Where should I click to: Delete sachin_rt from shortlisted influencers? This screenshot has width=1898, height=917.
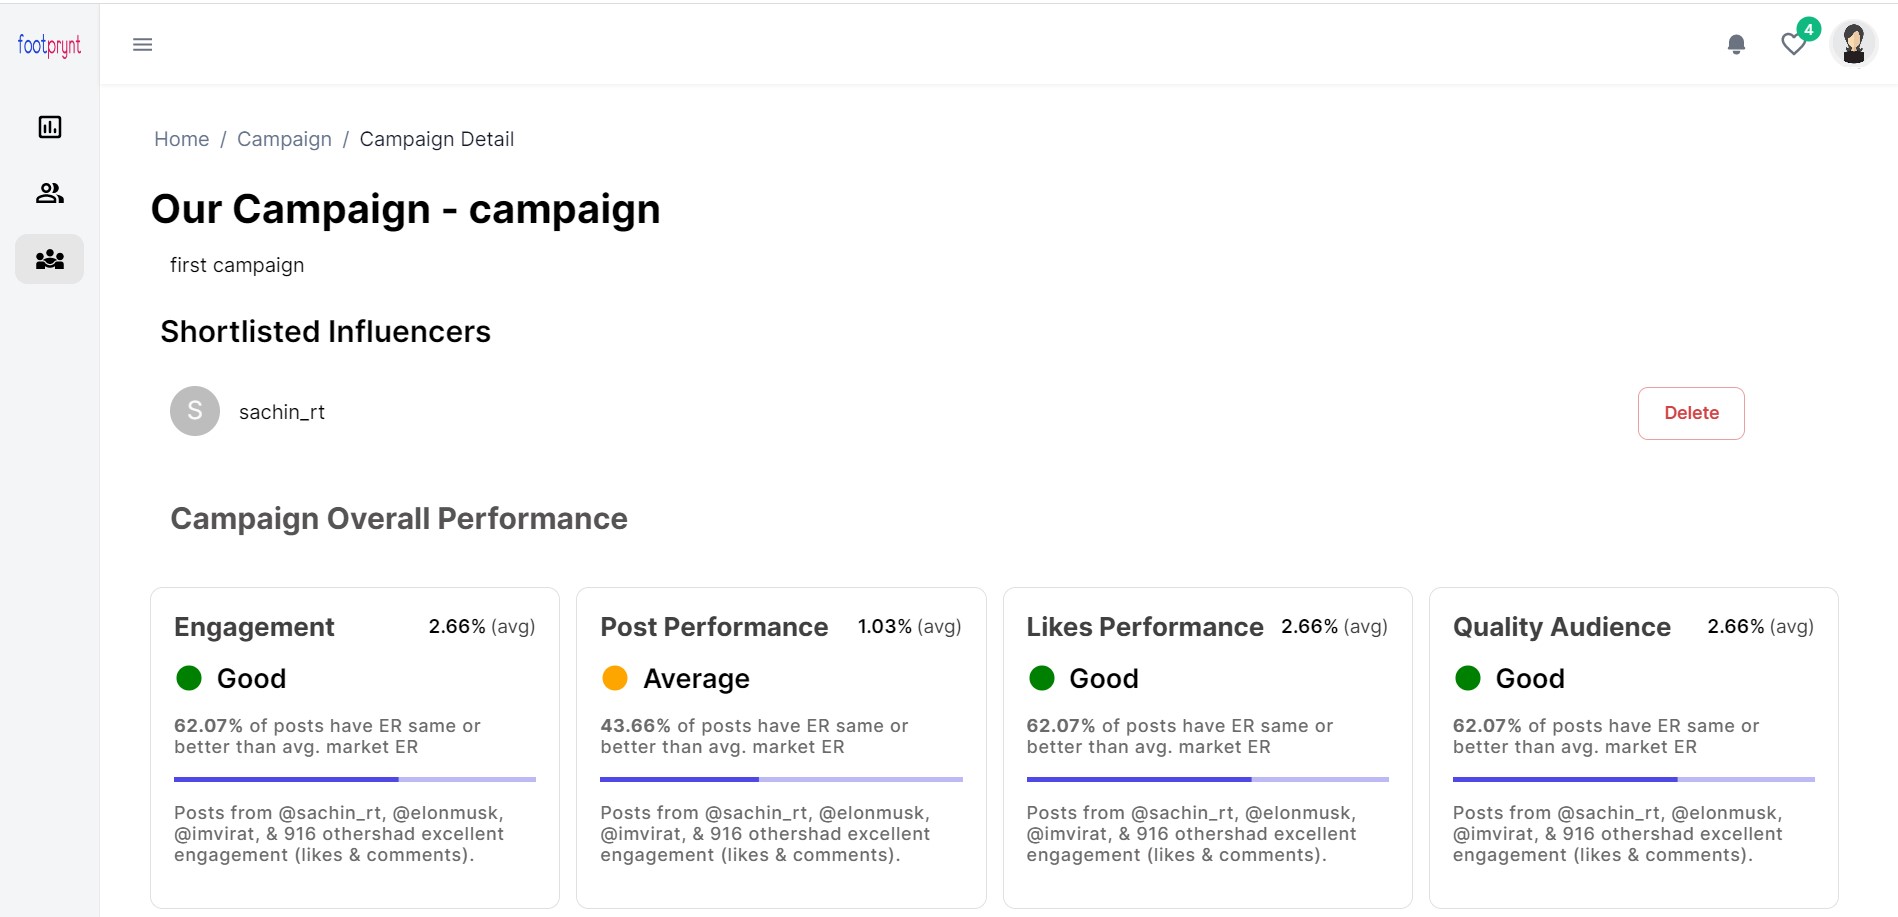1691,413
